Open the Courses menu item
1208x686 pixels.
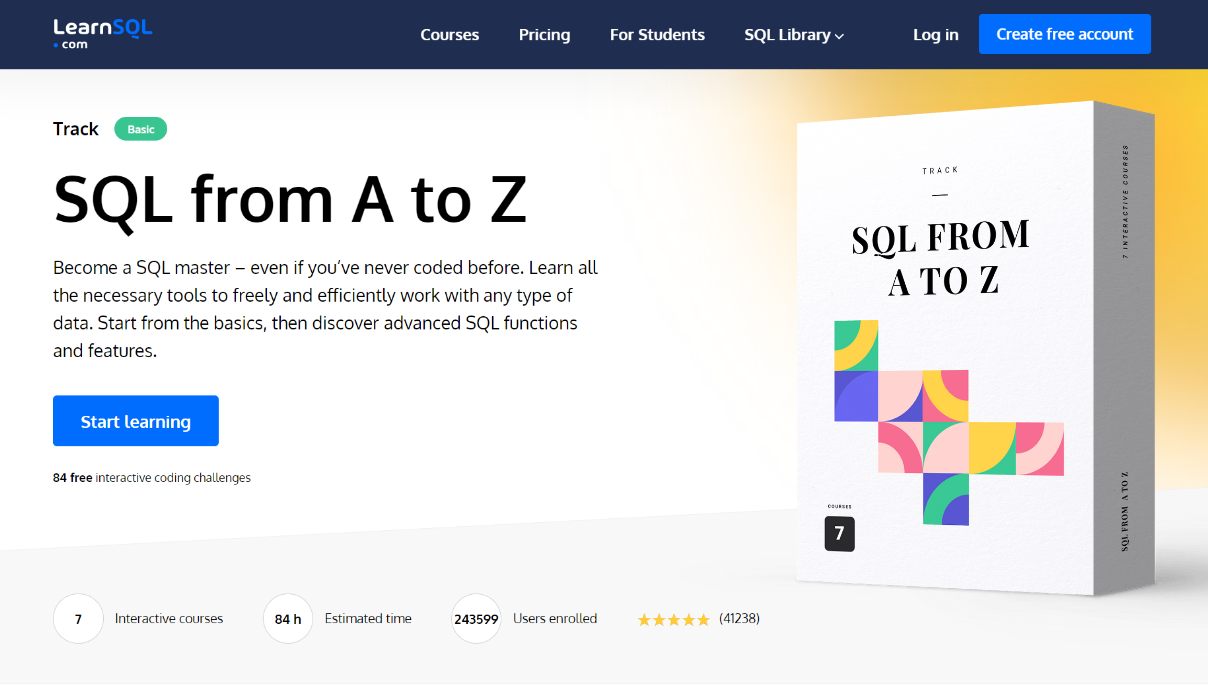[449, 34]
